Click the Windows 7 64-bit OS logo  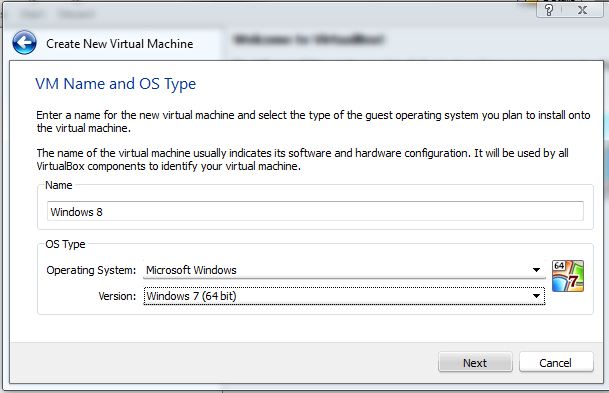[x=567, y=276]
